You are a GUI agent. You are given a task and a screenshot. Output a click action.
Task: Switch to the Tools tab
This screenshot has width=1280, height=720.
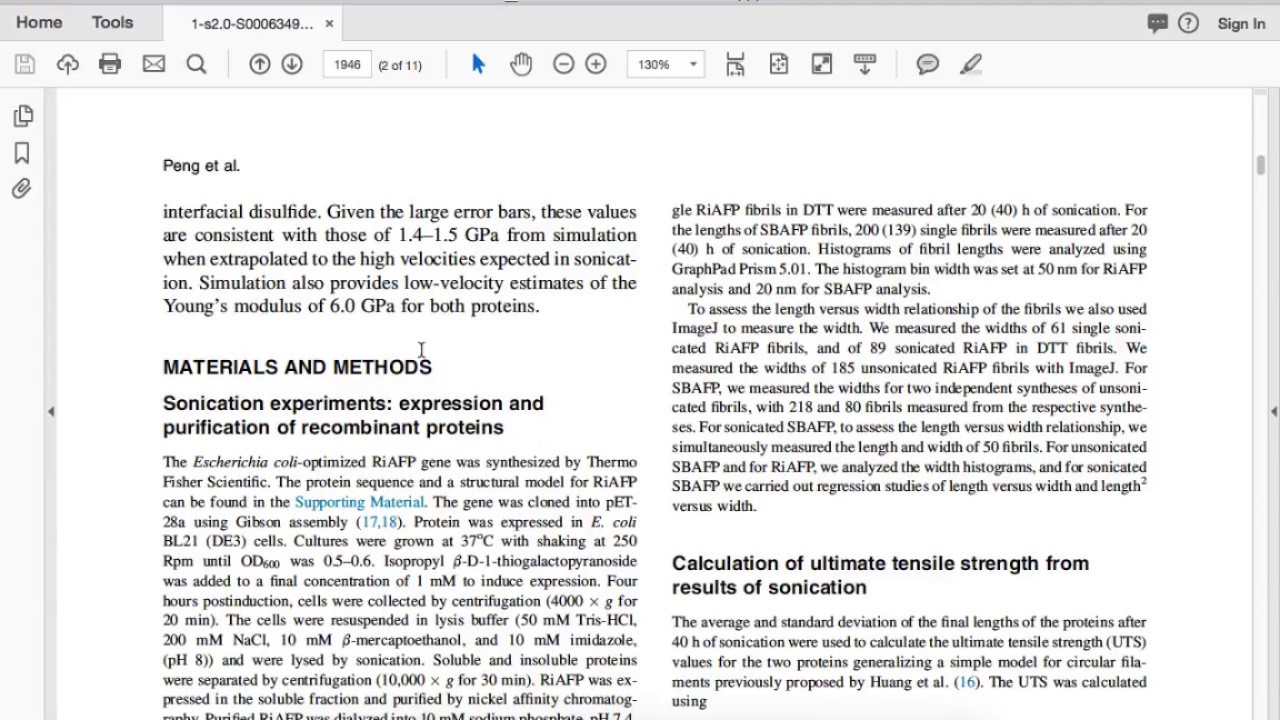click(x=113, y=22)
